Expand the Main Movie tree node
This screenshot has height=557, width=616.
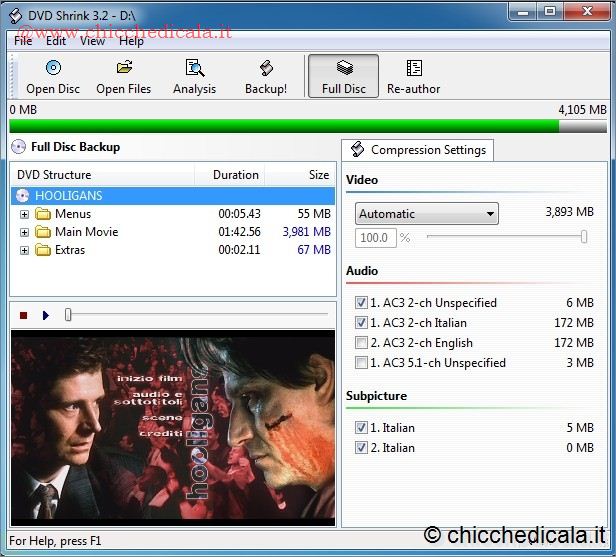(x=25, y=232)
